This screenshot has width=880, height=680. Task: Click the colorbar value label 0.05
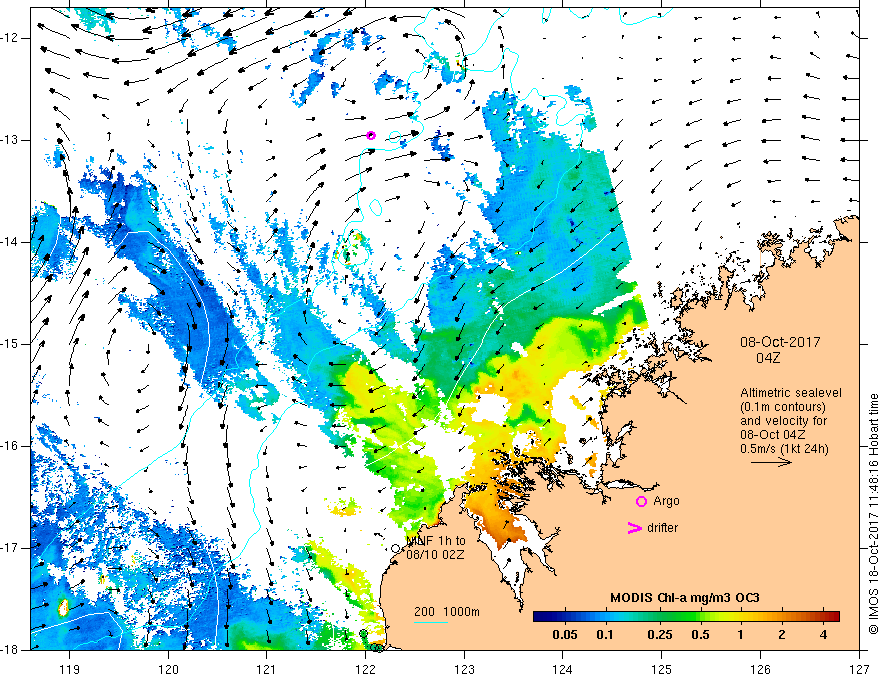point(565,635)
